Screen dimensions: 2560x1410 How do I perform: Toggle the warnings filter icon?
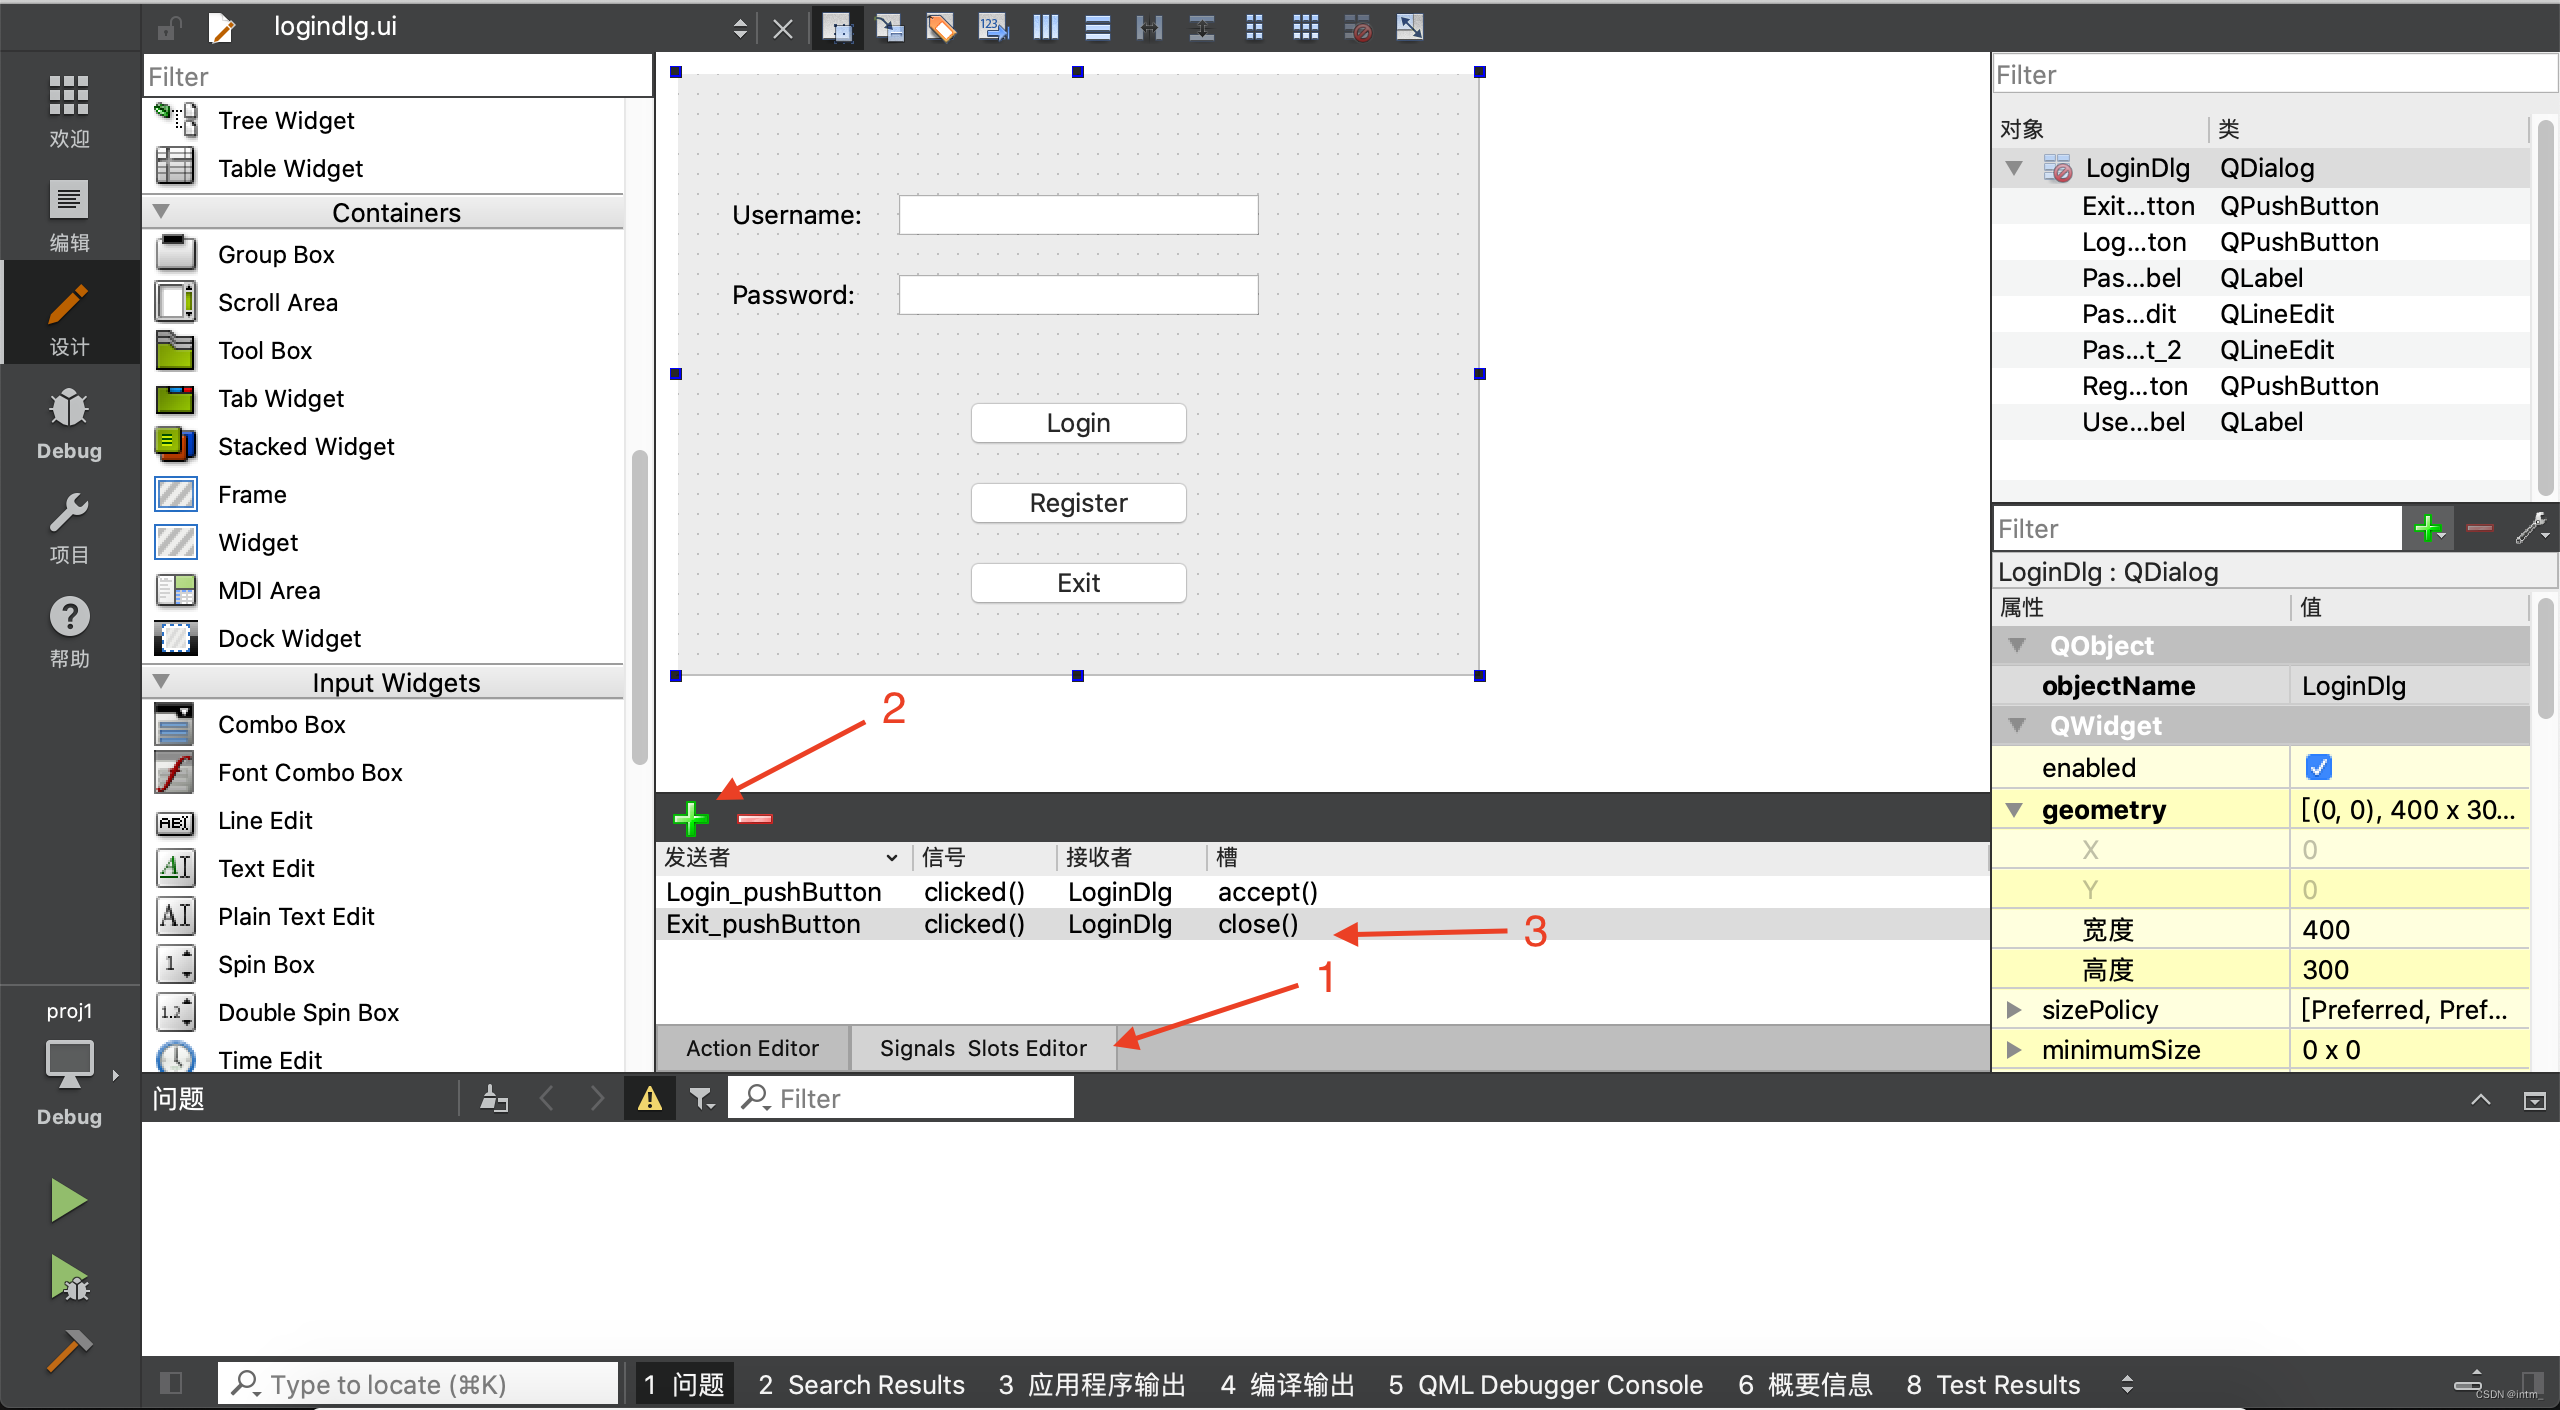pyautogui.click(x=650, y=1099)
